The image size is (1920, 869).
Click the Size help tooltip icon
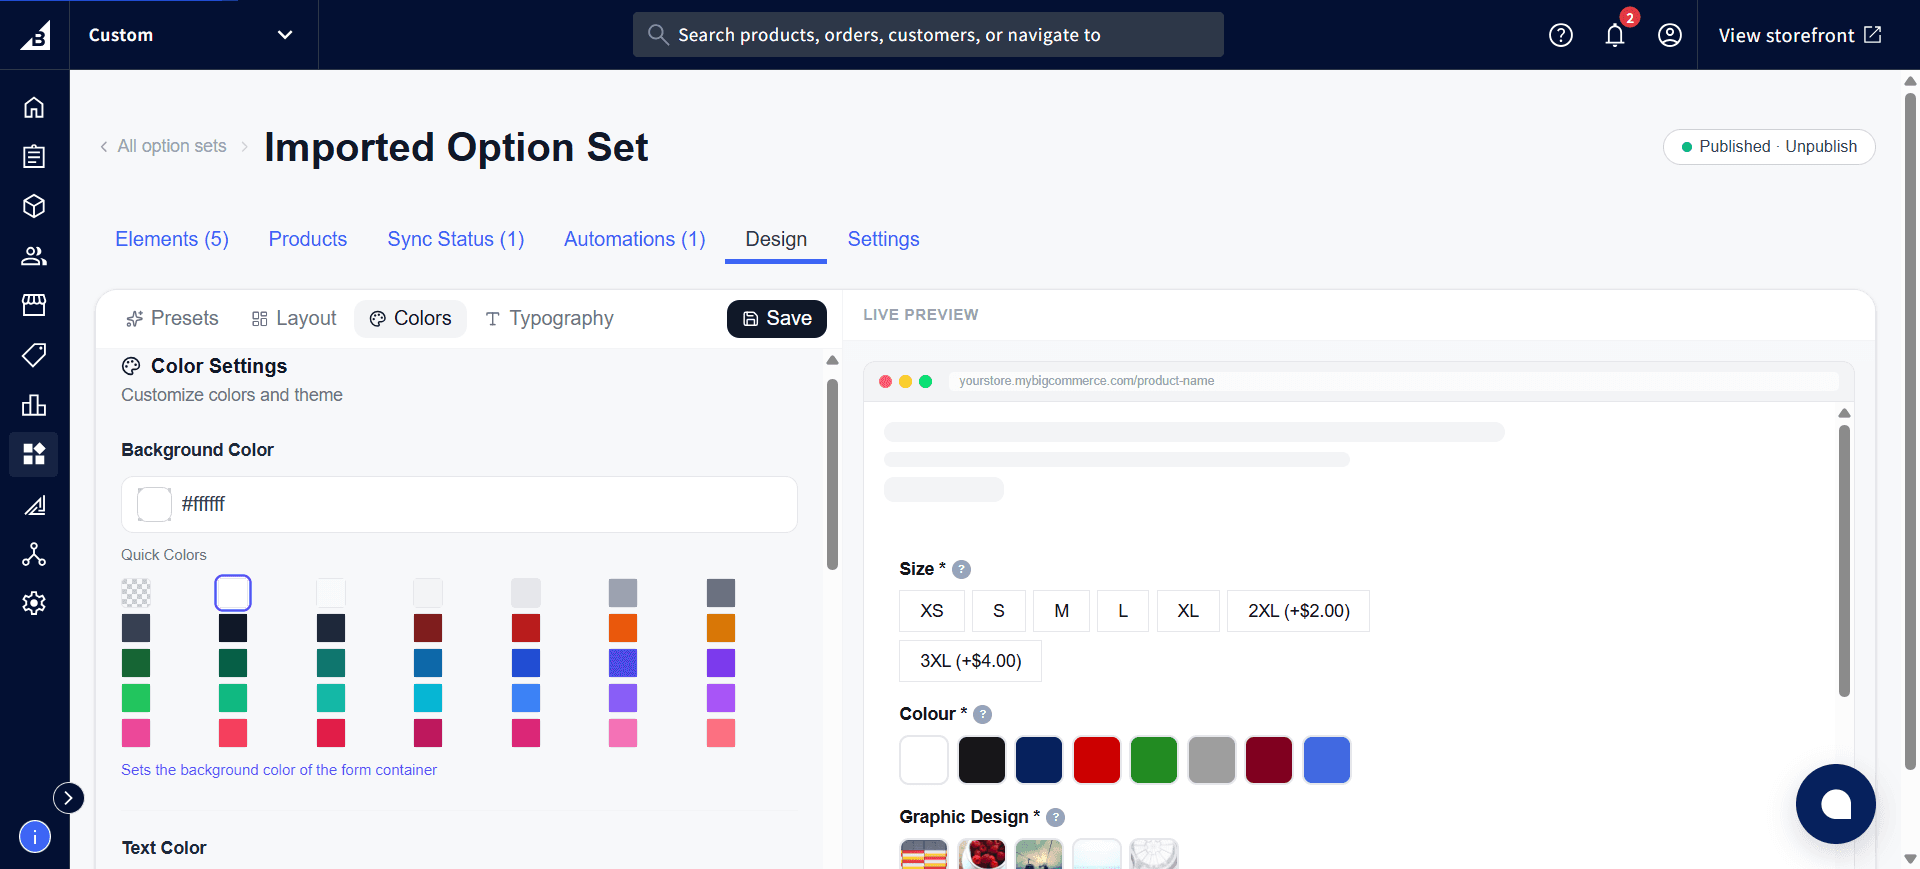tap(961, 569)
